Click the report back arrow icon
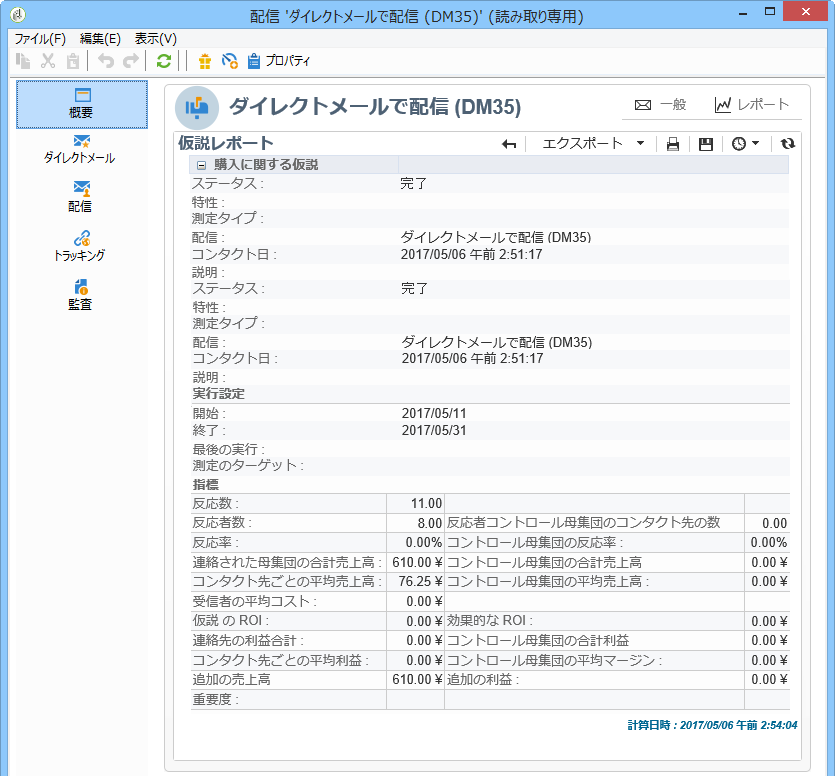Viewport: 840px width, 776px height. (x=509, y=144)
